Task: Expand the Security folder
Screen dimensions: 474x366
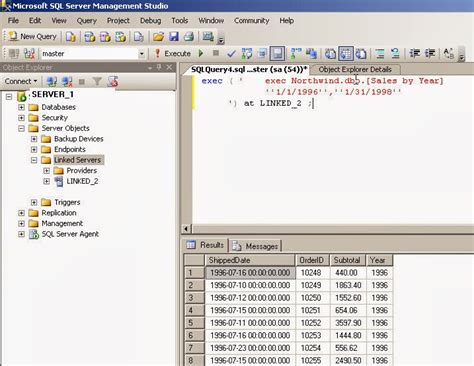Action: click(x=21, y=118)
